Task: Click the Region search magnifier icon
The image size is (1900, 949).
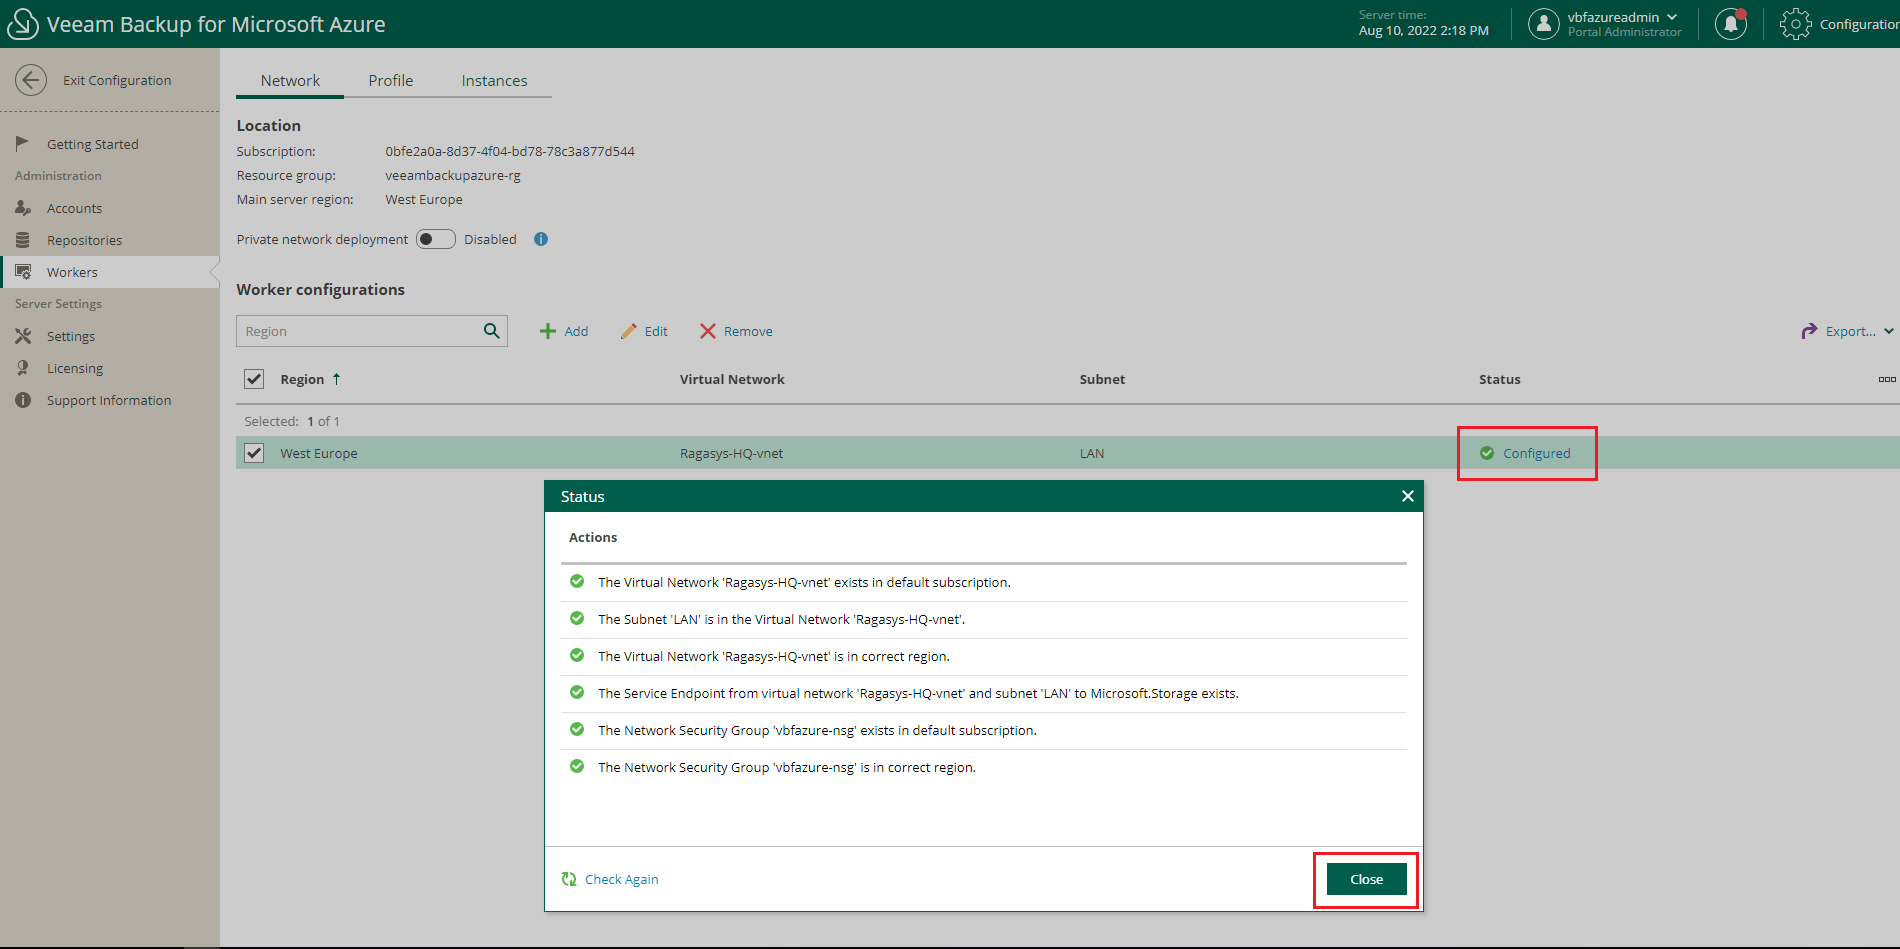Action: (491, 331)
